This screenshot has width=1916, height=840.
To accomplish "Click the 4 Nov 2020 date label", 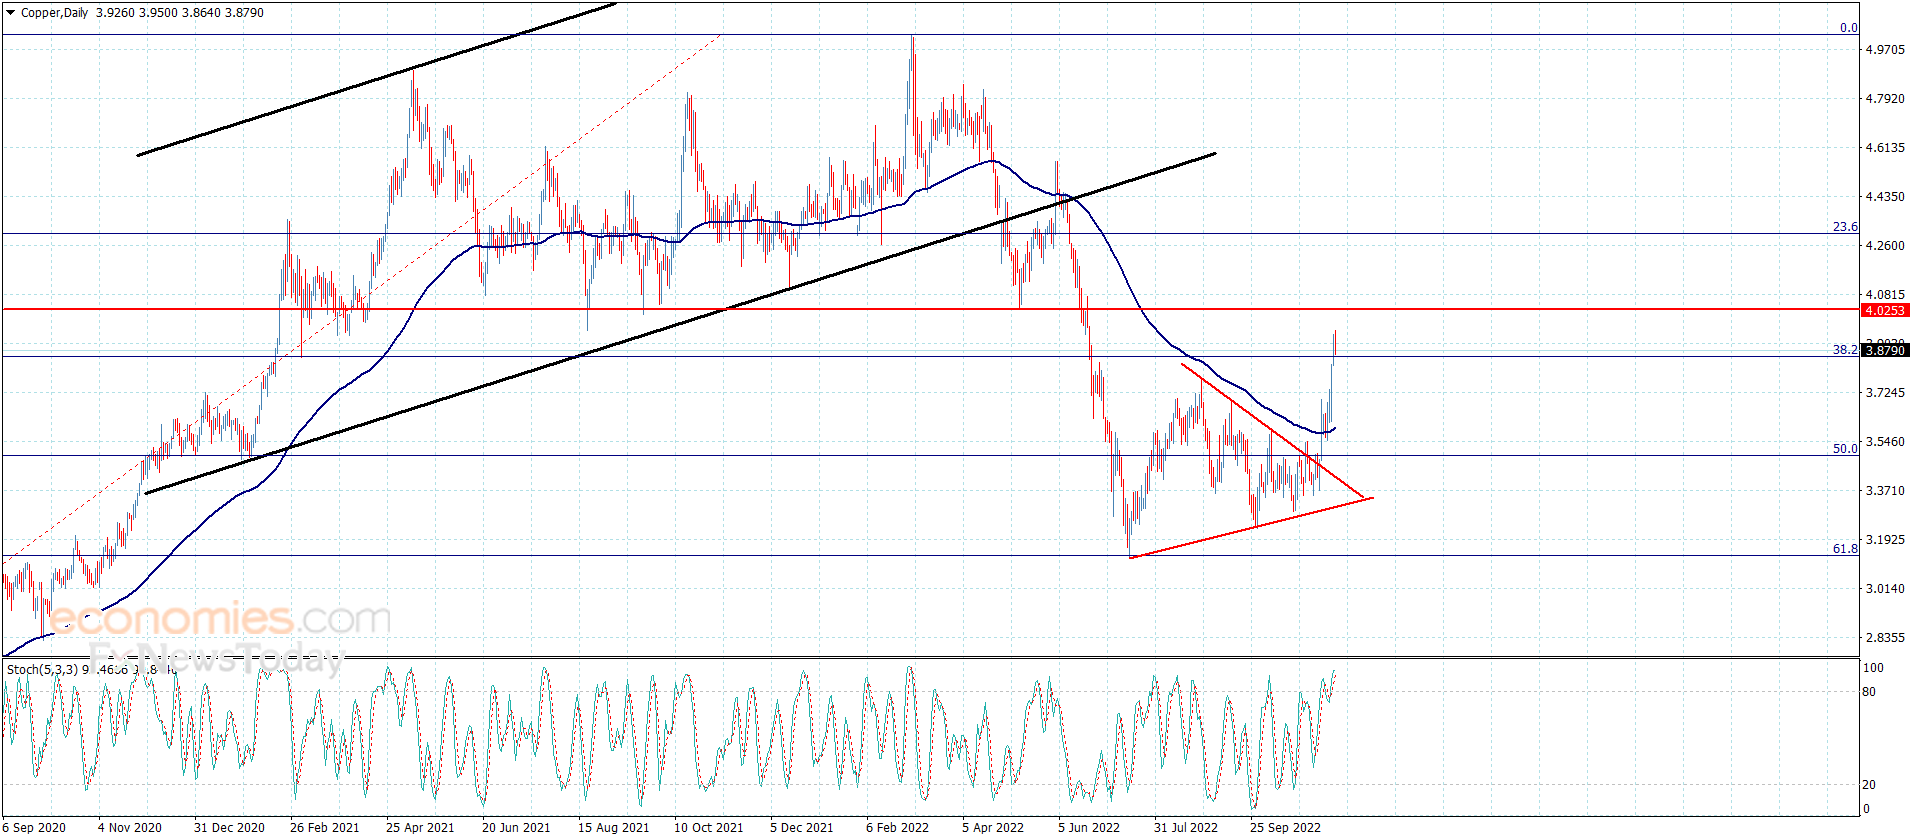I will 130,828.
